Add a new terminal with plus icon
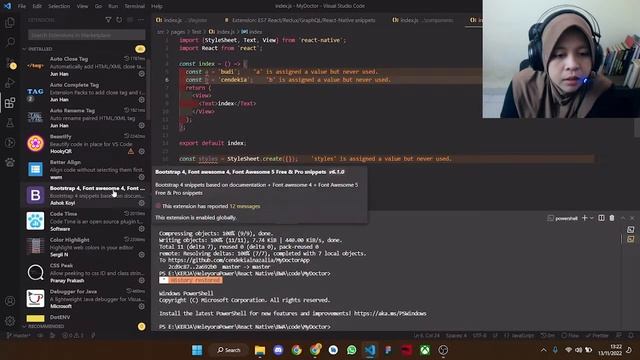This screenshot has height=360, width=640. pyautogui.click(x=584, y=218)
